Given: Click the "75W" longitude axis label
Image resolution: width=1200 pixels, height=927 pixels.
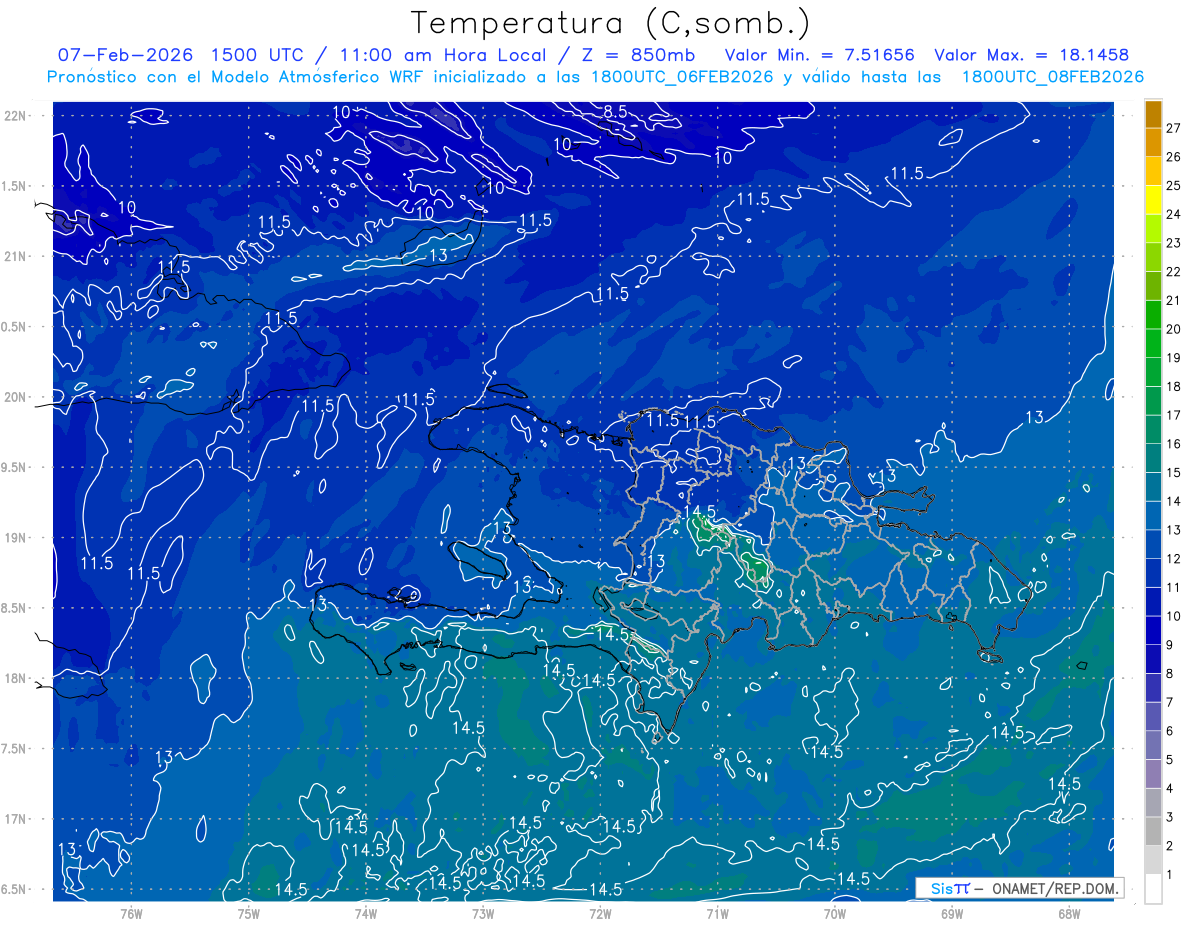Looking at the screenshot, I should tap(248, 913).
